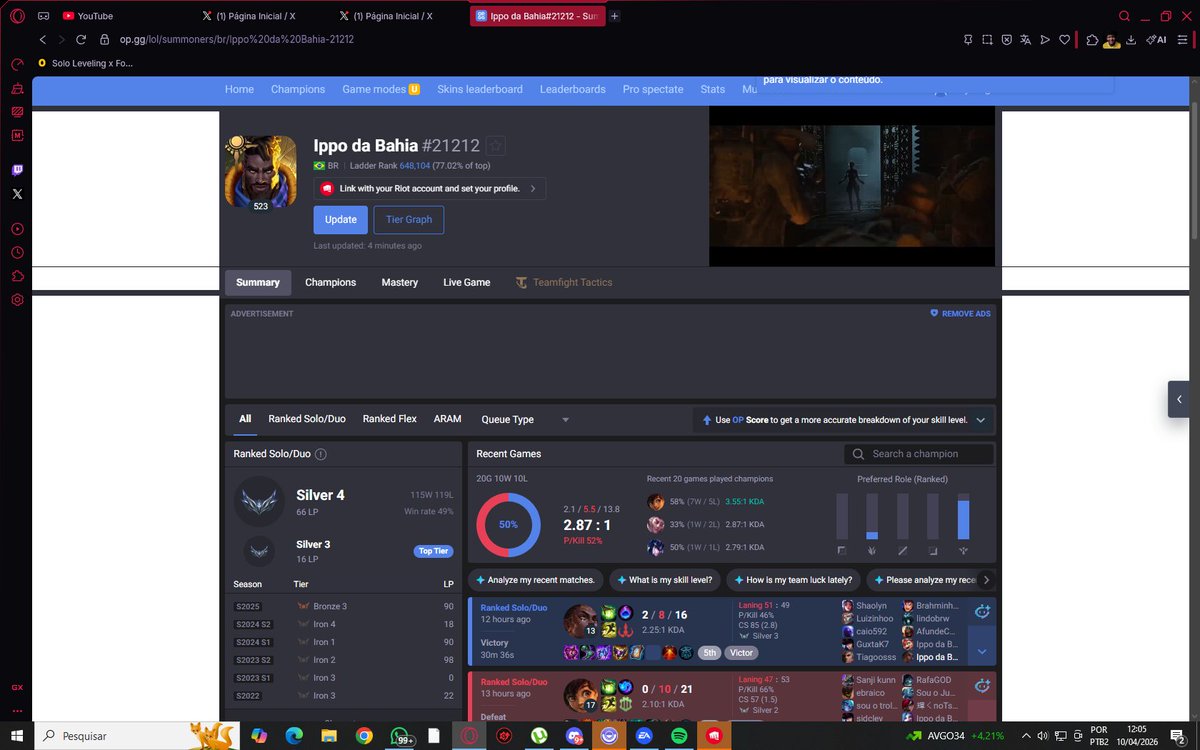Select the Mastery profile tab
1200x750 pixels.
coord(399,282)
